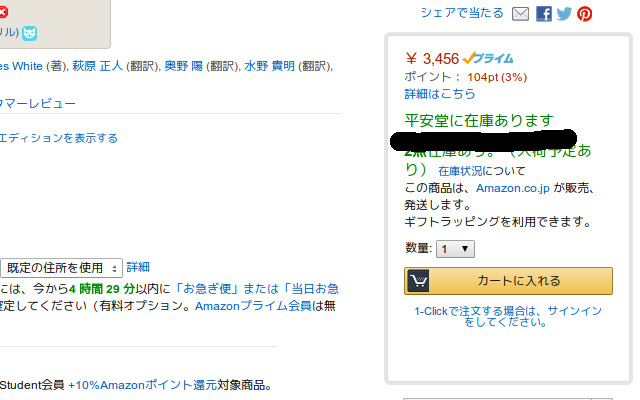The image size is (640, 400).
Task: Open the シェアで当たる link
Action: (462, 13)
